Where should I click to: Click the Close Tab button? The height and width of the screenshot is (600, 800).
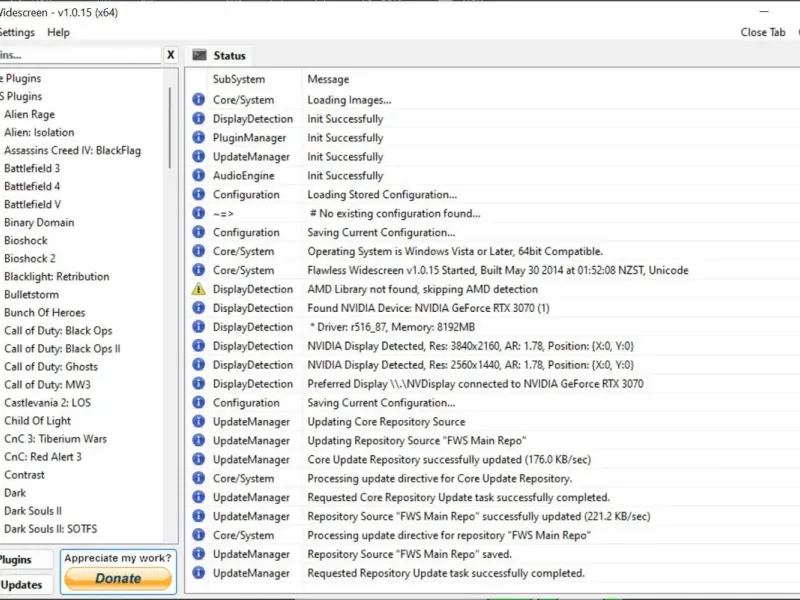763,32
